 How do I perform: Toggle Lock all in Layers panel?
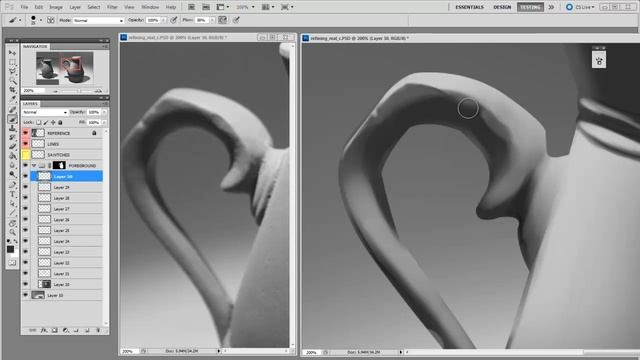60,122
